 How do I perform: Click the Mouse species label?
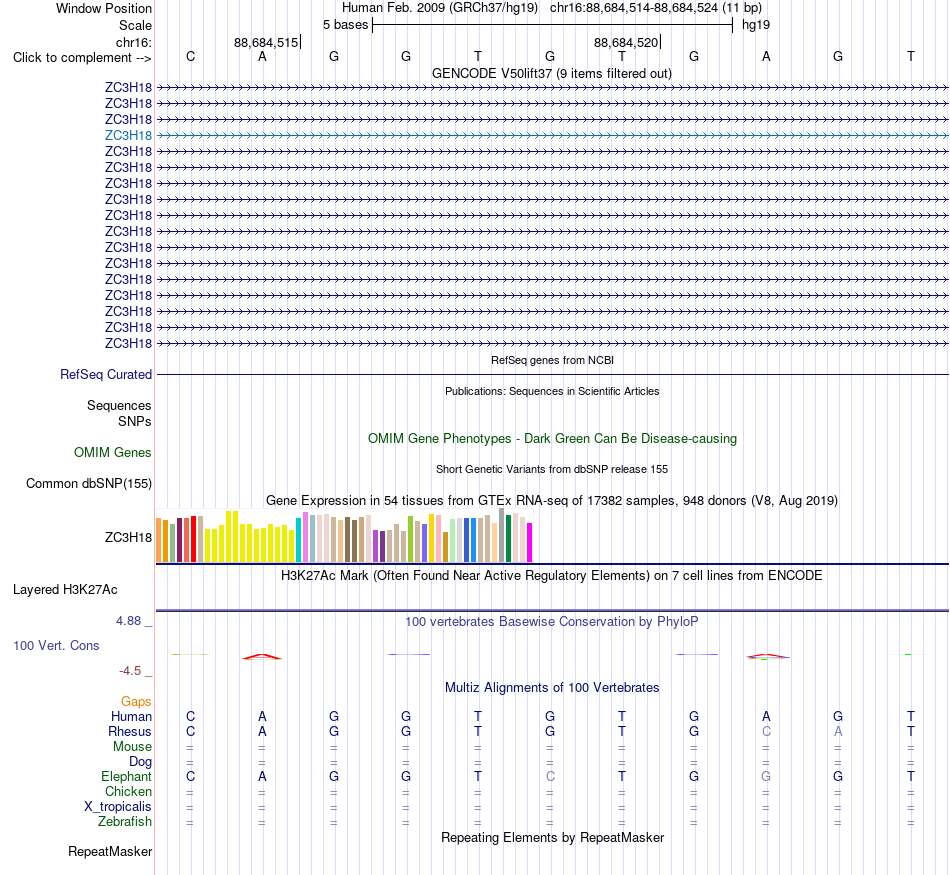(132, 747)
